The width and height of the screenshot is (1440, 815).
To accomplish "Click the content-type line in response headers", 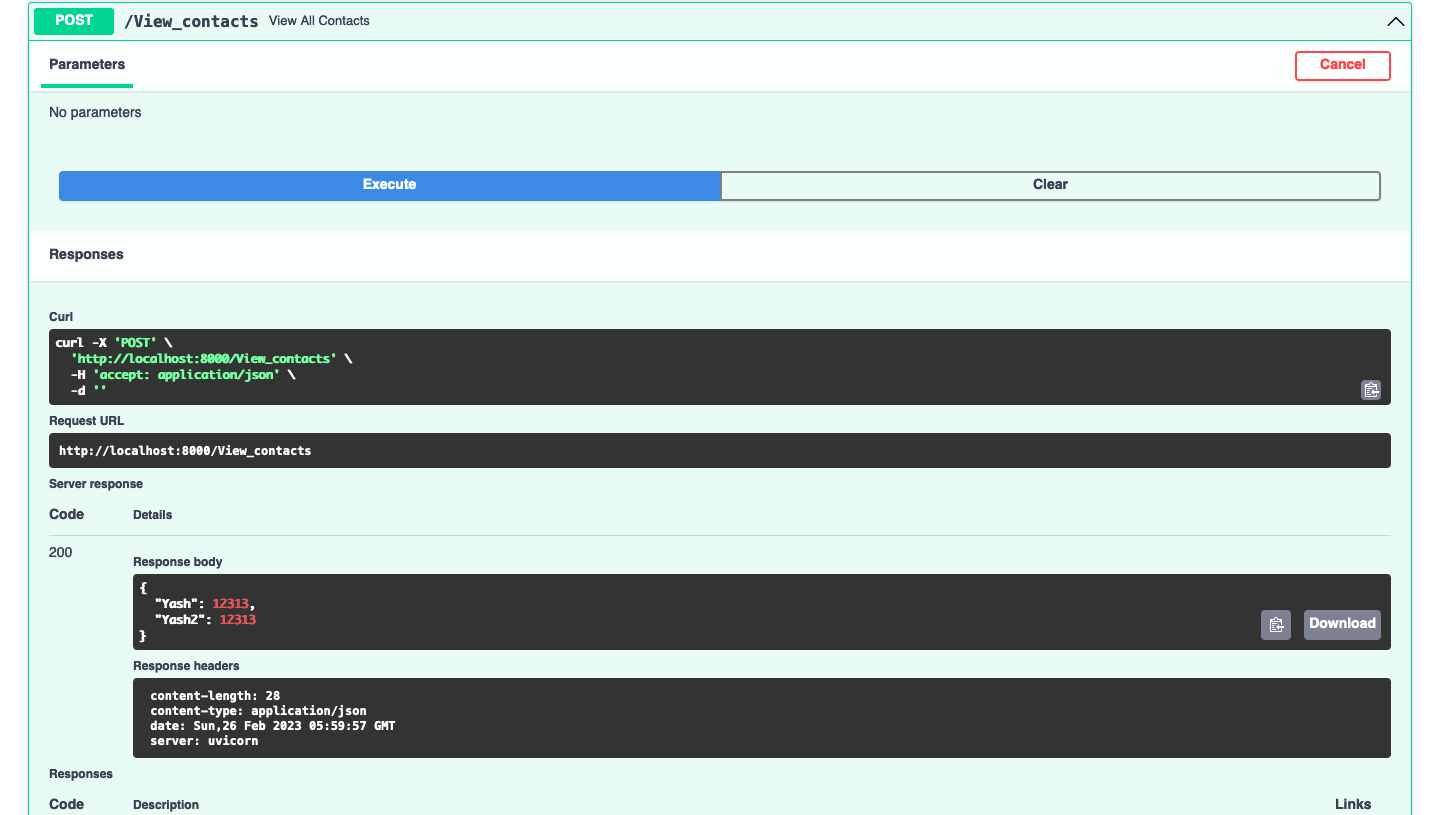I will pyautogui.click(x=258, y=711).
